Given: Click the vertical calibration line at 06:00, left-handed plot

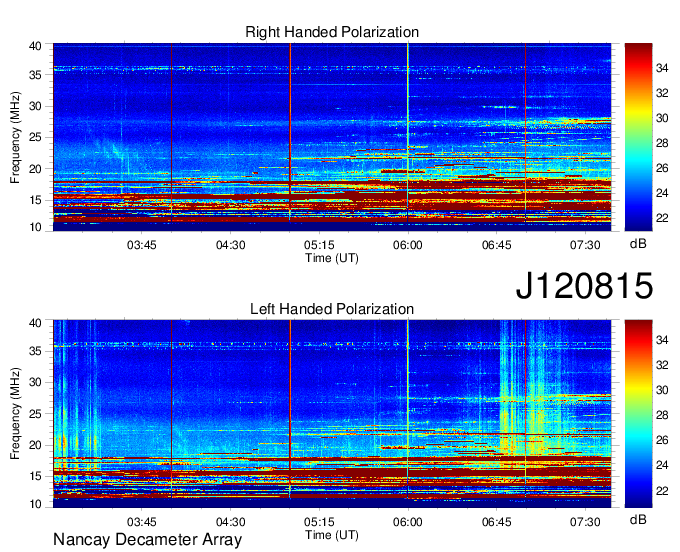Looking at the screenshot, I should click(408, 410).
